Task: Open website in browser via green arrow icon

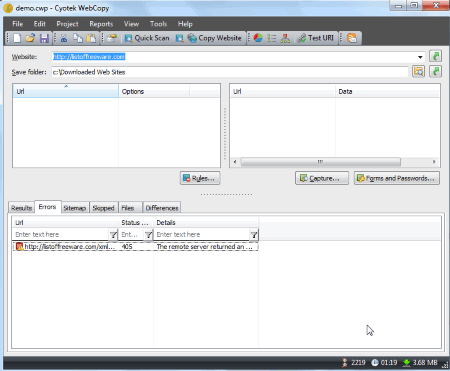Action: click(435, 56)
